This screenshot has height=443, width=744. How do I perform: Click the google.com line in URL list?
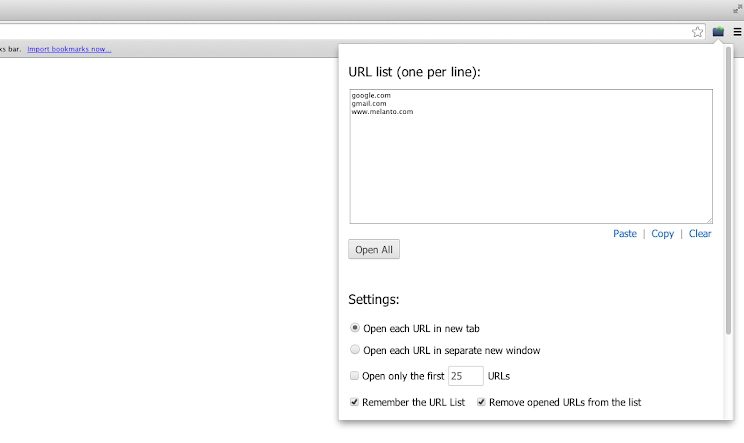[x=371, y=95]
